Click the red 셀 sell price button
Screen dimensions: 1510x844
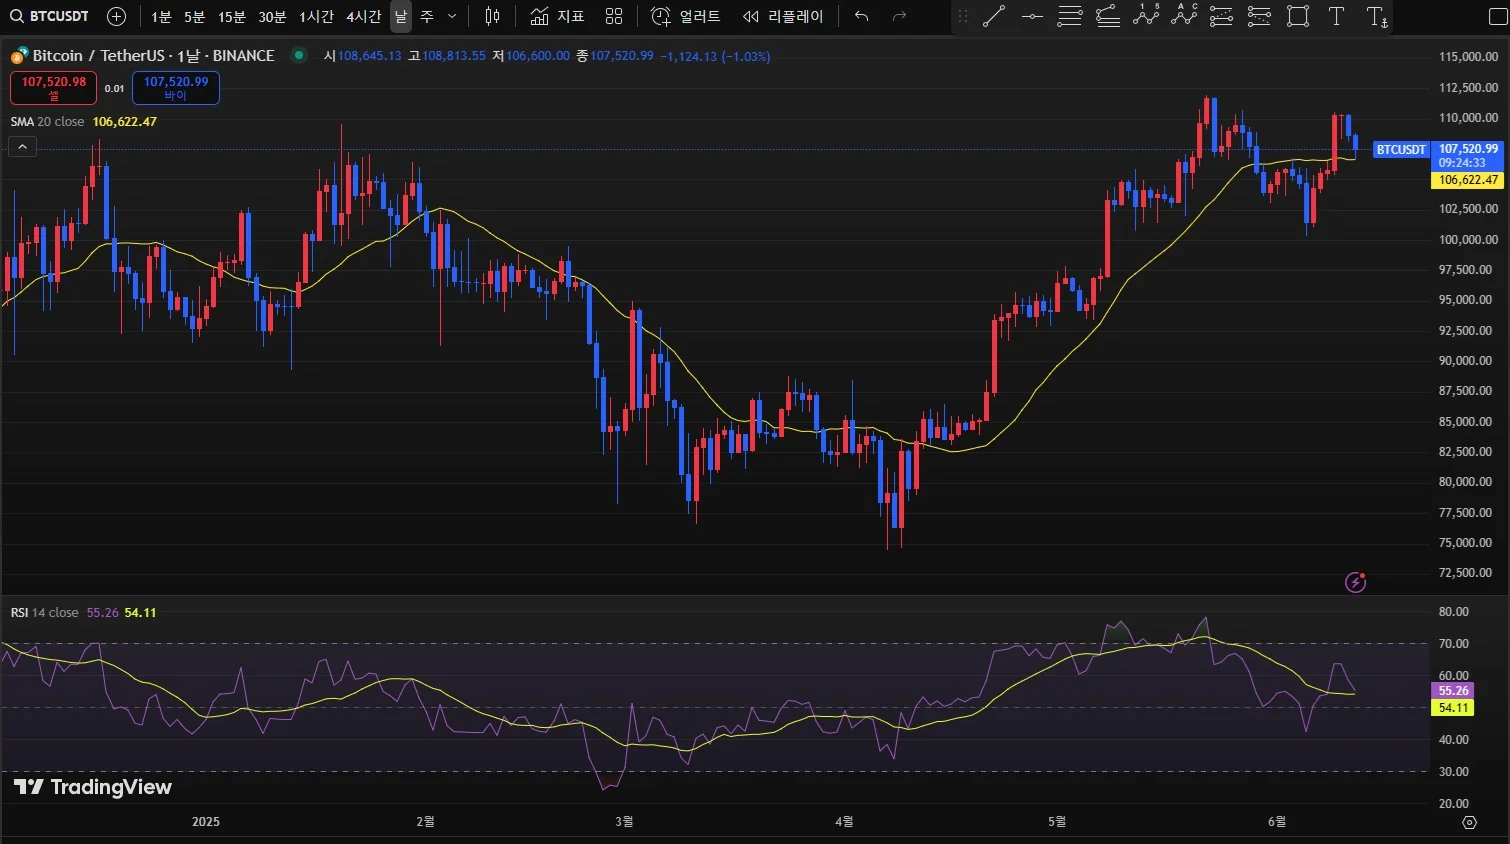[x=54, y=88]
